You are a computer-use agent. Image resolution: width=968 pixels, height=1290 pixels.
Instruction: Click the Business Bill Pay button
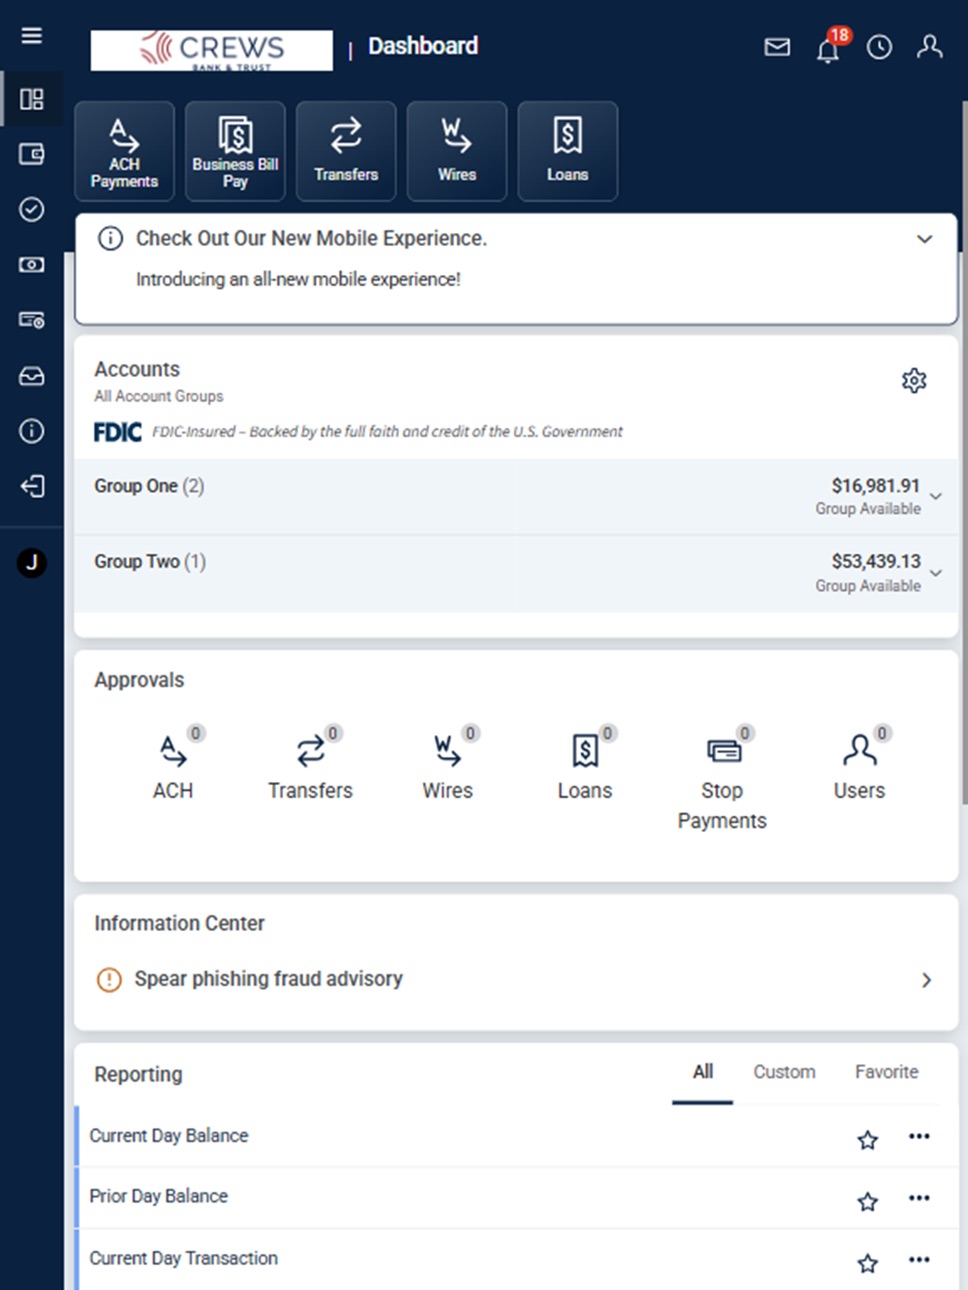point(235,151)
